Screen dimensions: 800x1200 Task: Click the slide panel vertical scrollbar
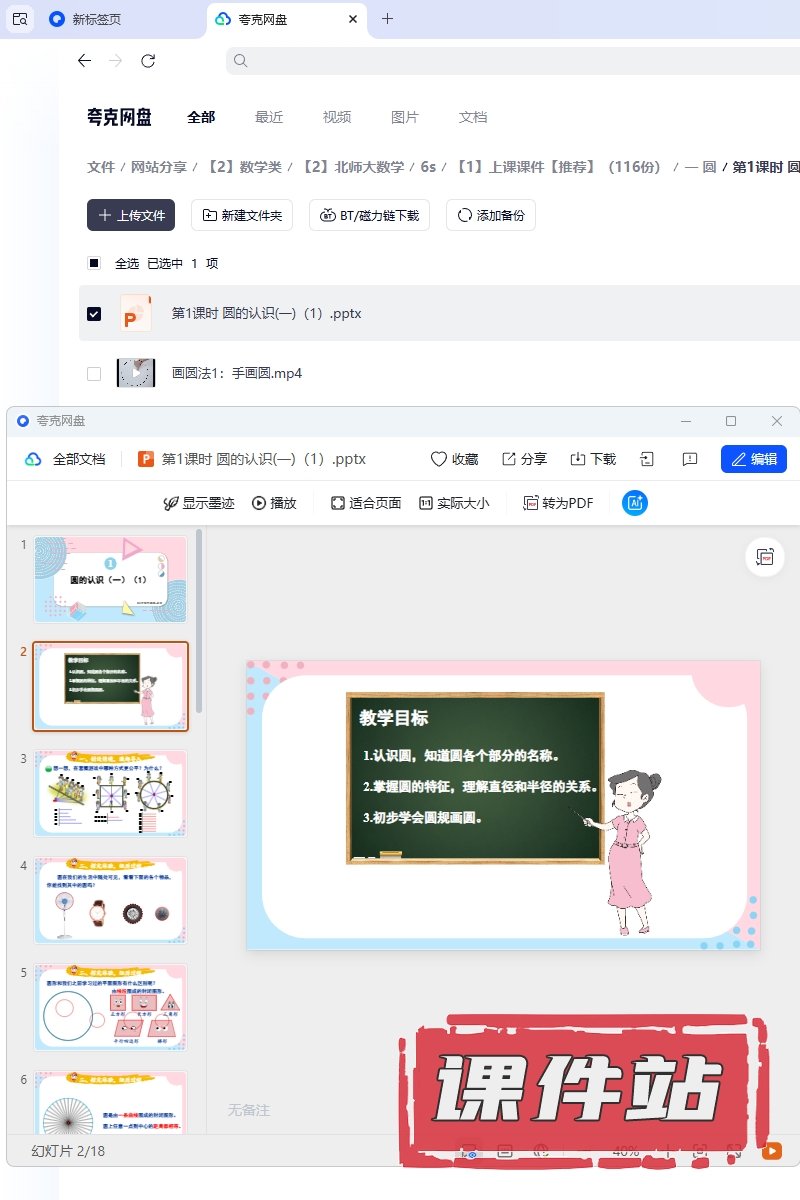point(199,620)
